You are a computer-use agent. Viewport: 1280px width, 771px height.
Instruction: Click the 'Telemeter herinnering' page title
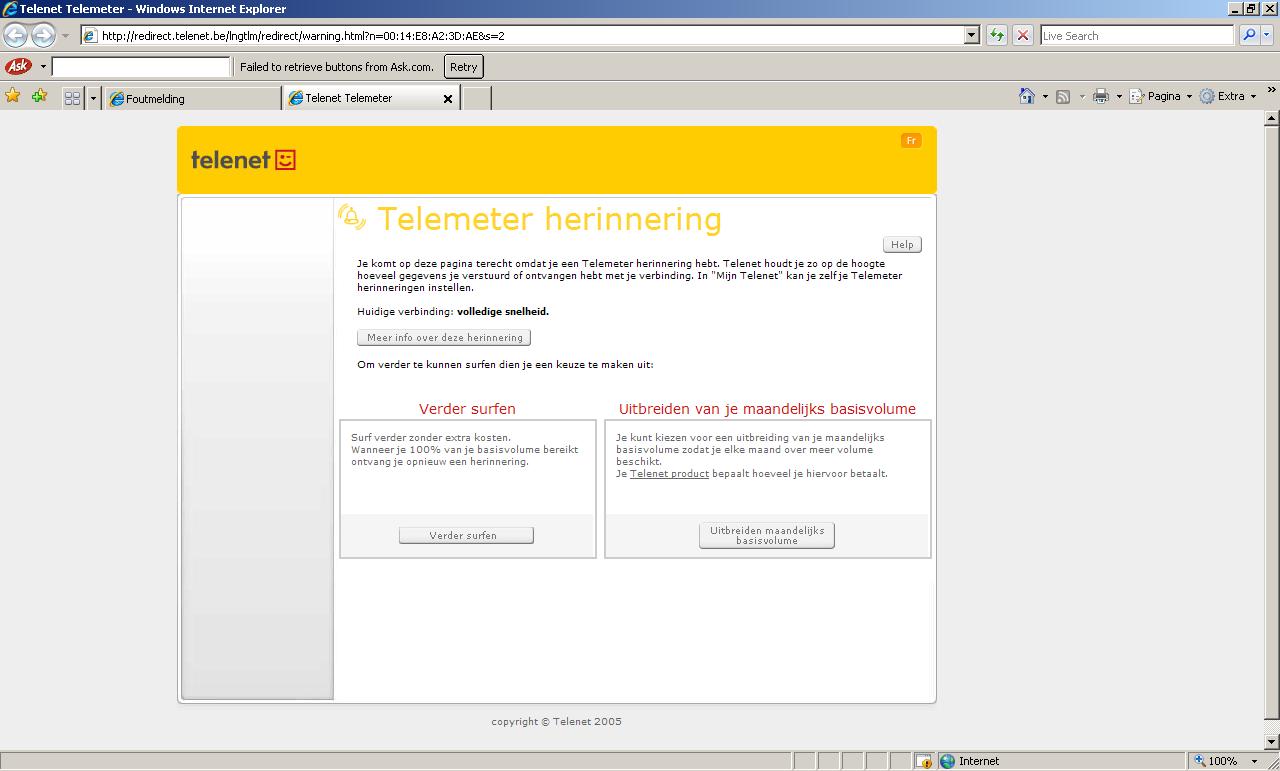(x=549, y=219)
